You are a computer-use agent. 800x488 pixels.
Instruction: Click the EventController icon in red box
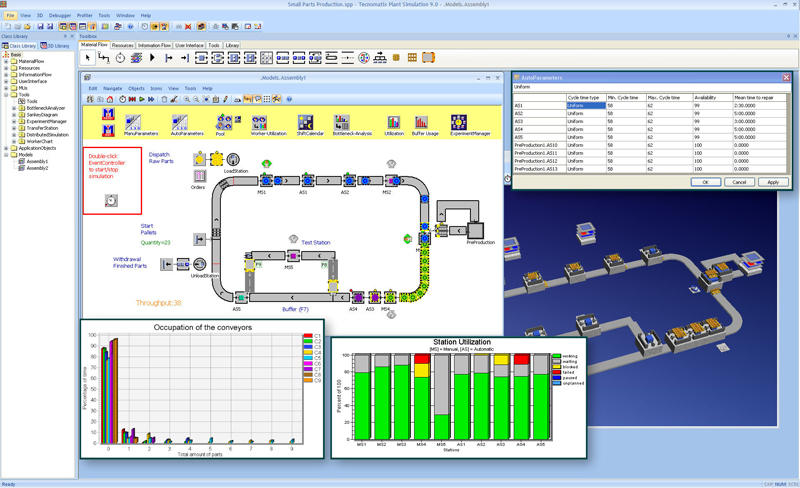point(111,201)
